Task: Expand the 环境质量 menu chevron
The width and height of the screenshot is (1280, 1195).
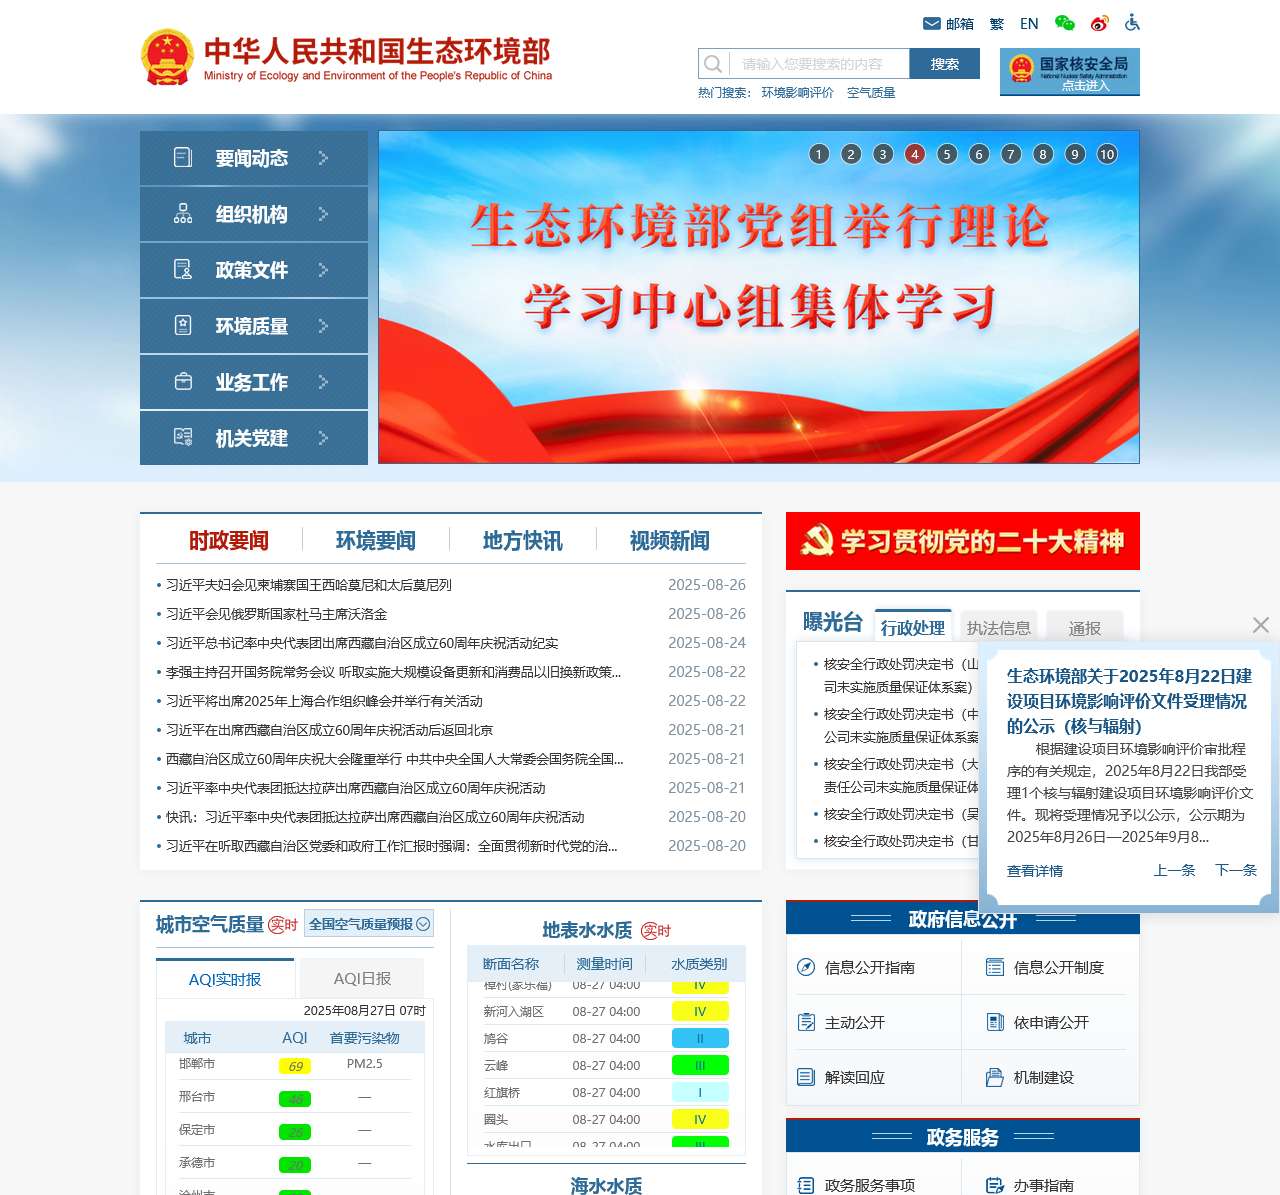Action: (x=323, y=325)
